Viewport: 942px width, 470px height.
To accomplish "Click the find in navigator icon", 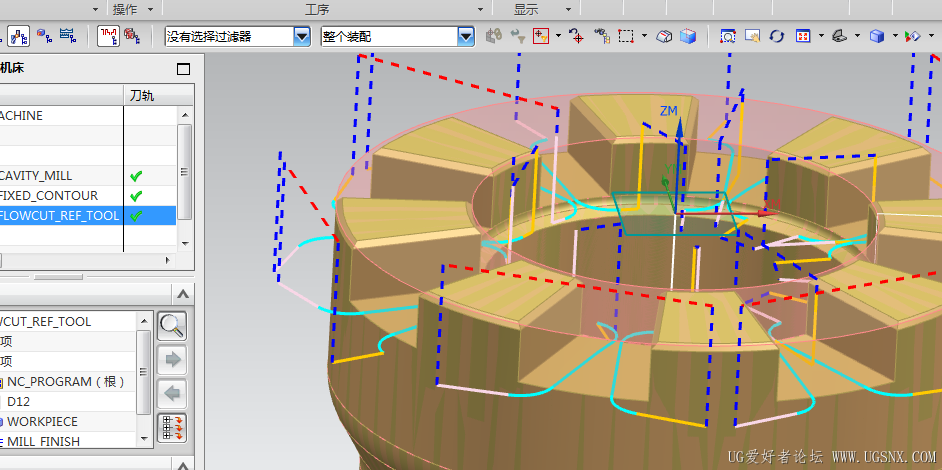I will 601,36.
